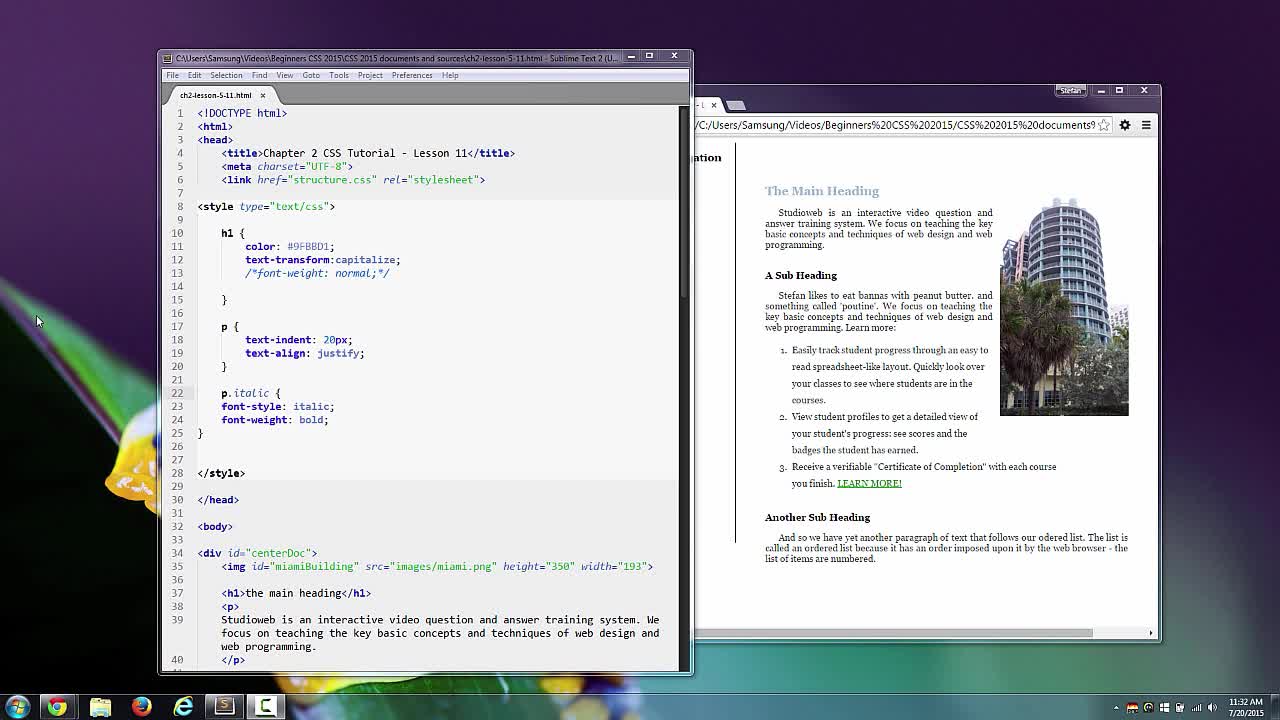Close the Sublime Text window
The width and height of the screenshot is (1280, 720).
[x=674, y=56]
